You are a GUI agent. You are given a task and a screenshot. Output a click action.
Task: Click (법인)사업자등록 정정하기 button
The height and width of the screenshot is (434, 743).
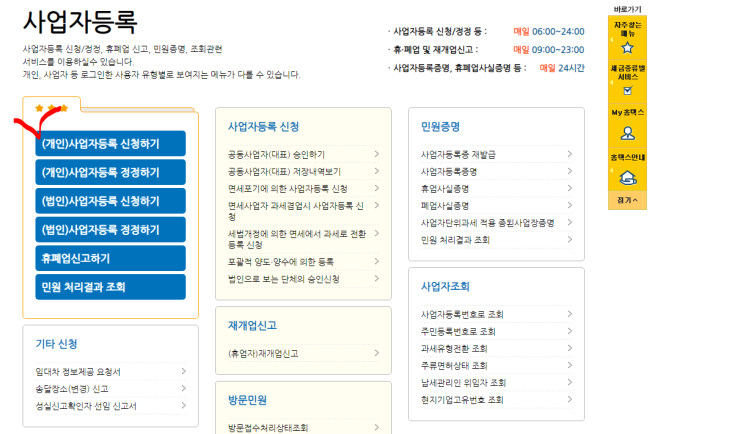pos(110,230)
